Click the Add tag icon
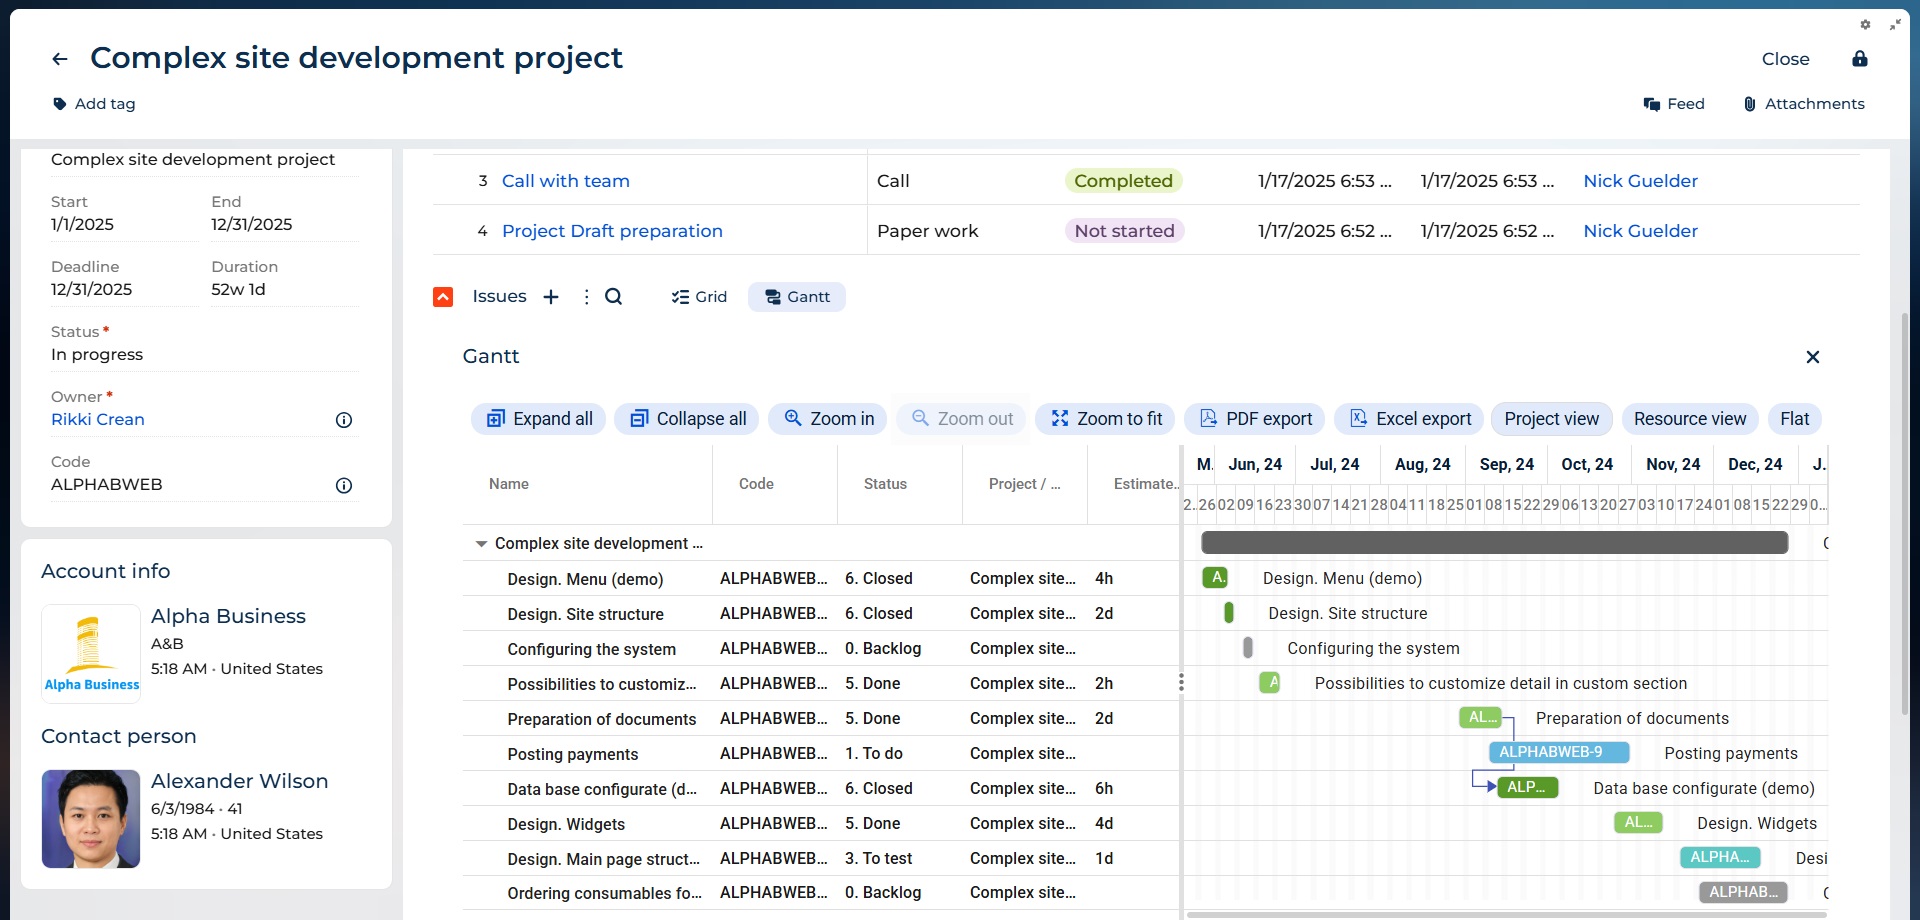The image size is (1920, 920). tap(60, 104)
